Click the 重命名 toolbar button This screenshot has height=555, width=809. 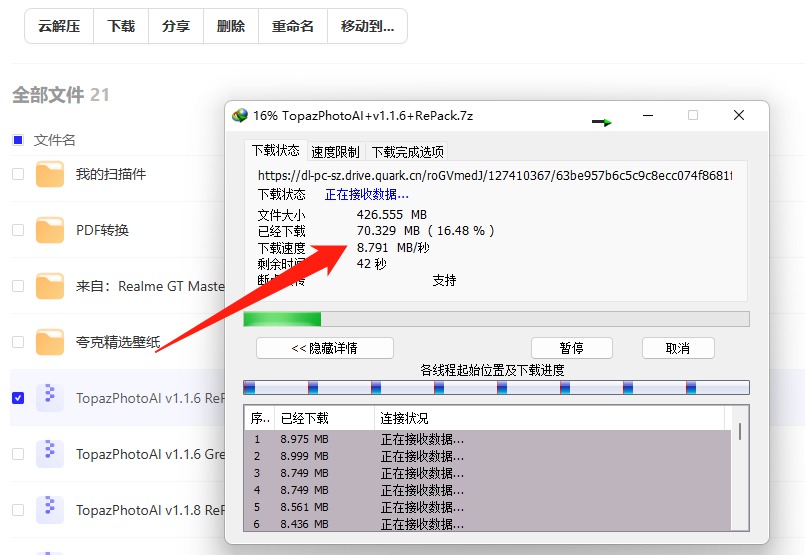[293, 26]
